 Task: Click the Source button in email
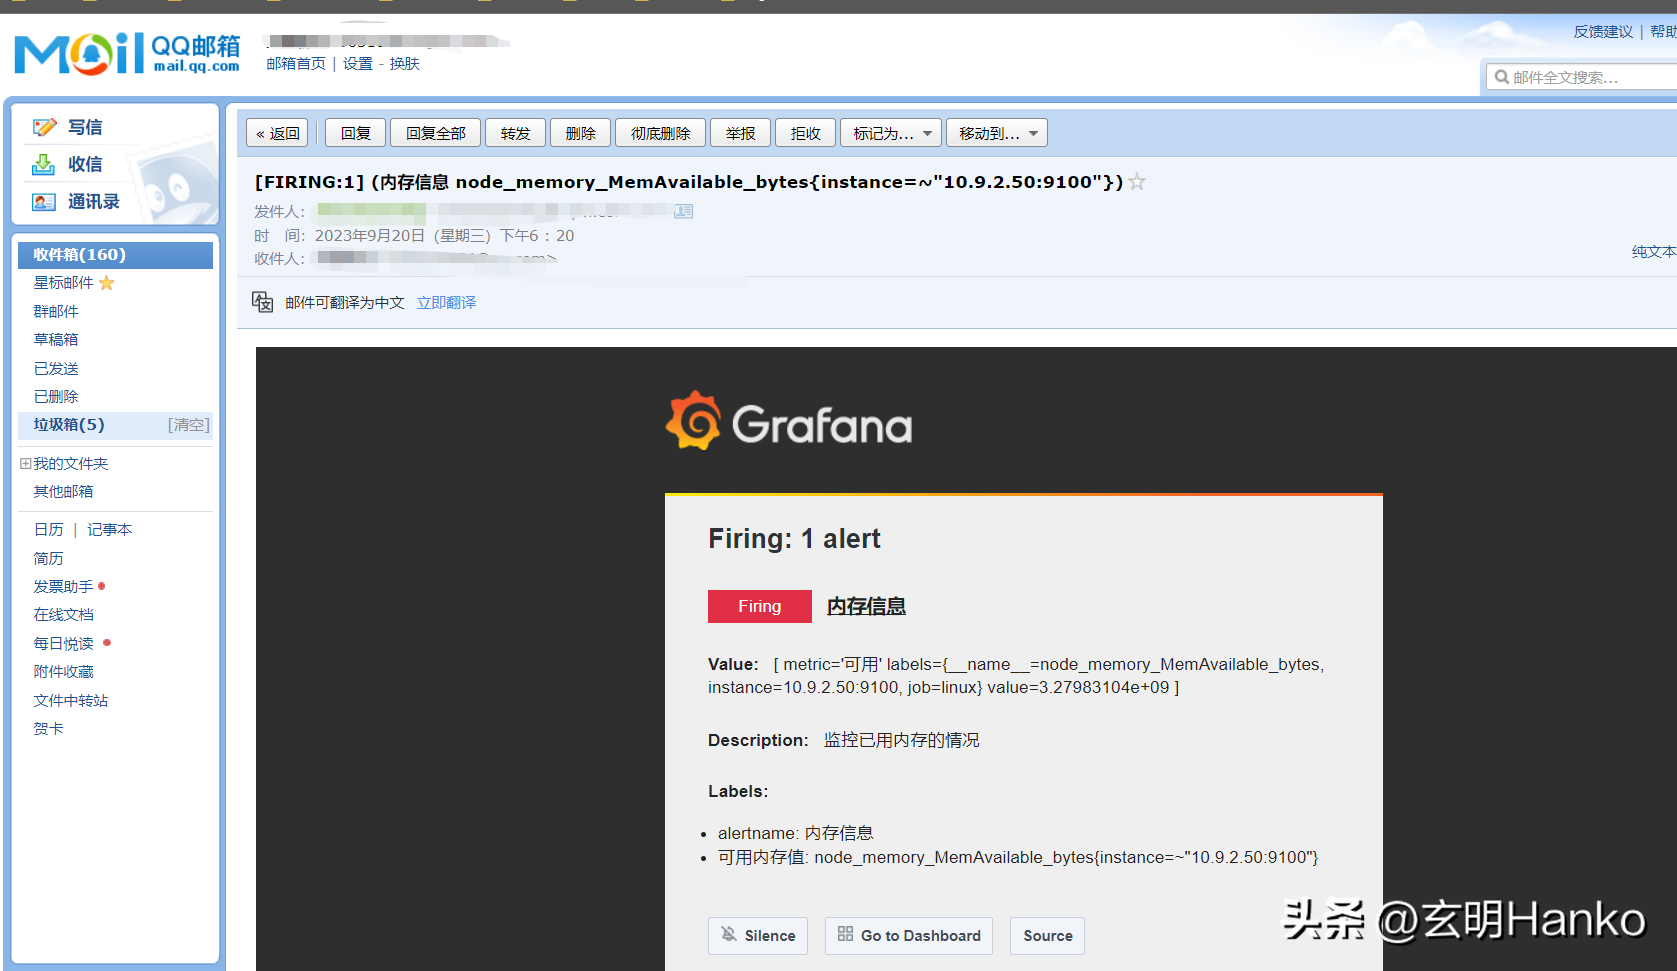coord(1047,936)
